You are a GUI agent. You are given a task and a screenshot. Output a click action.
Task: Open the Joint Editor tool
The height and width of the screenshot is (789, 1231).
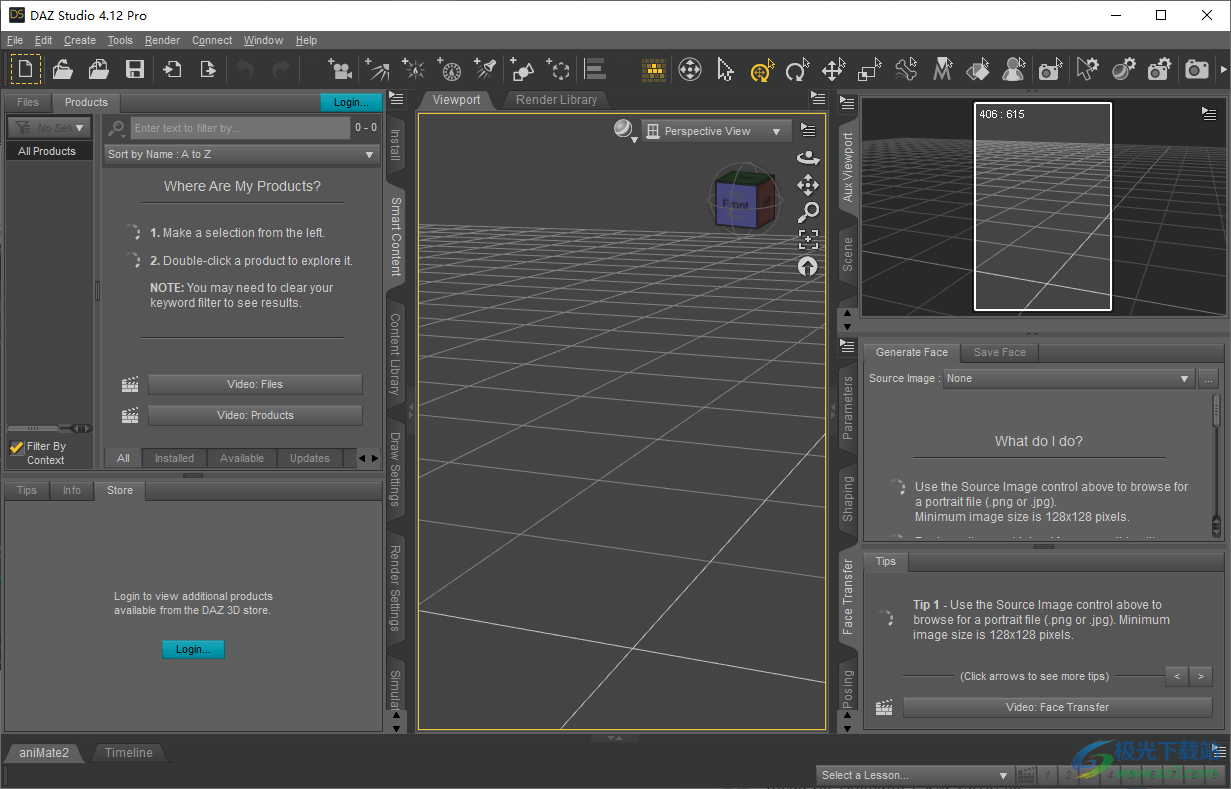905,69
